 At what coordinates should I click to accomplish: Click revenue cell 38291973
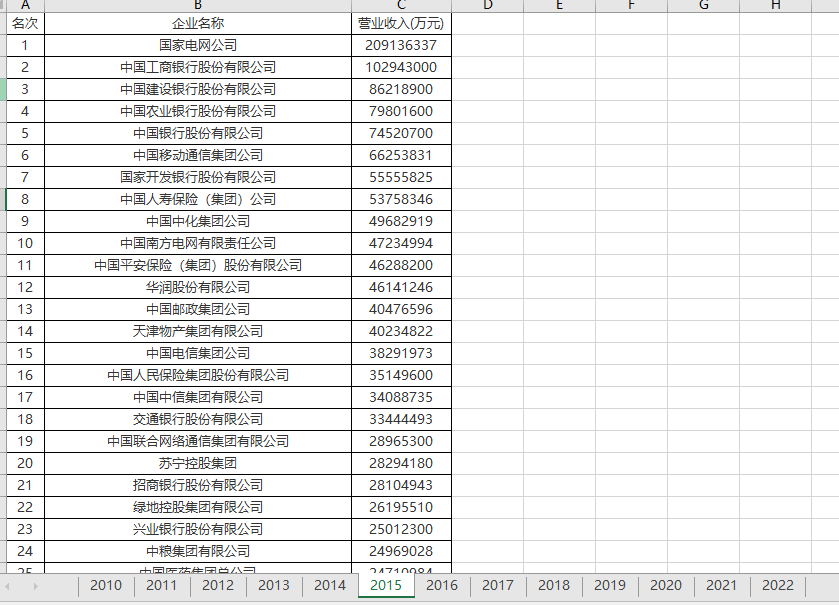[401, 353]
